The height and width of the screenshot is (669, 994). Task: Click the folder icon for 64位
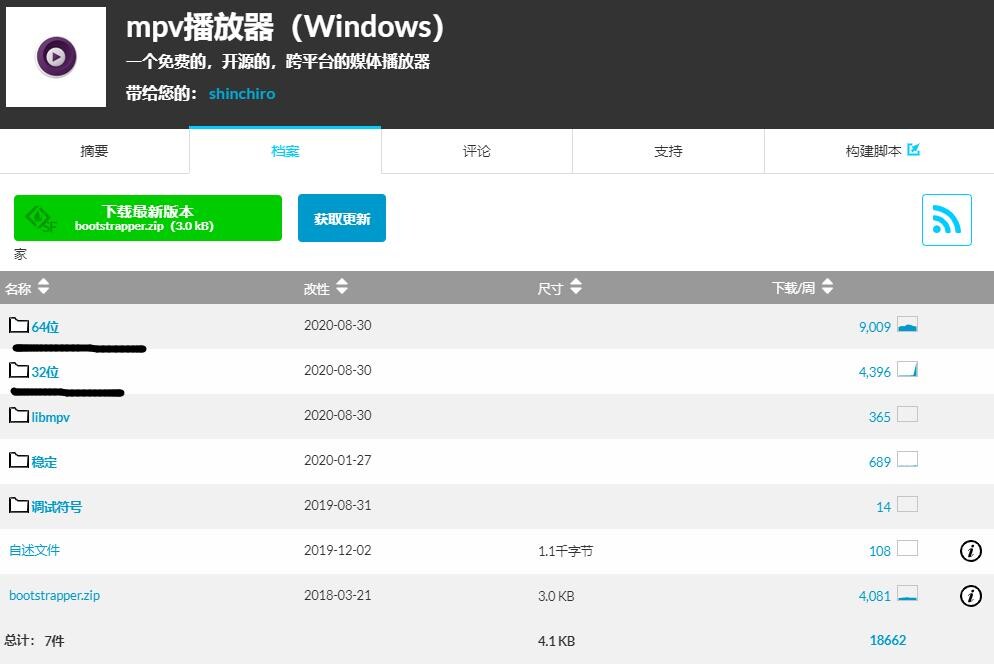pos(19,325)
